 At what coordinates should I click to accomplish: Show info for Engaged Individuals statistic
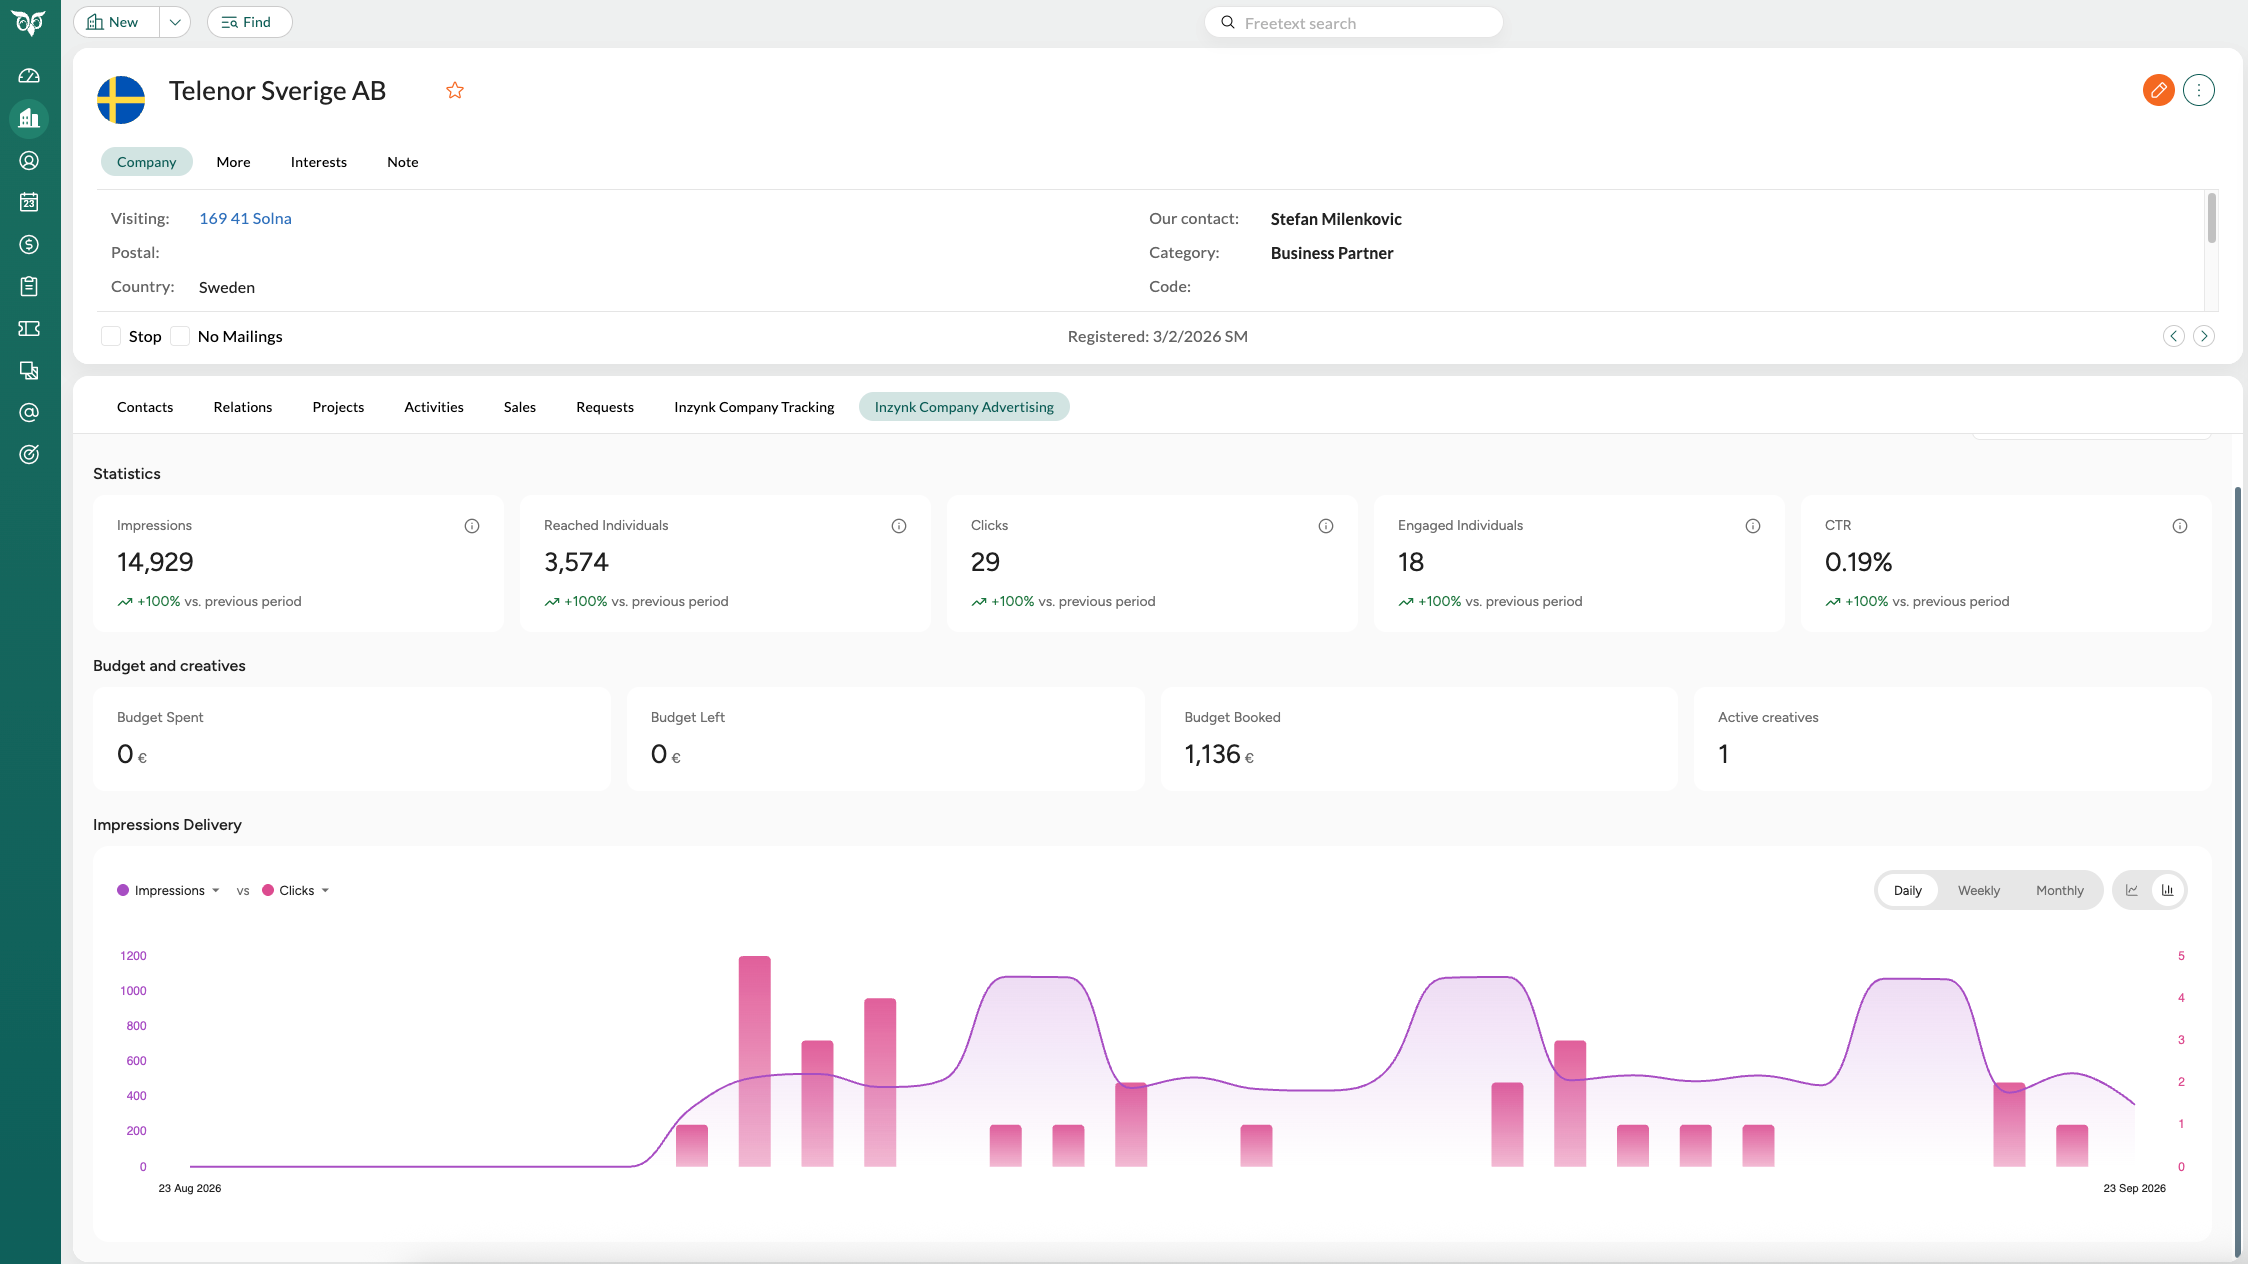pos(1753,526)
